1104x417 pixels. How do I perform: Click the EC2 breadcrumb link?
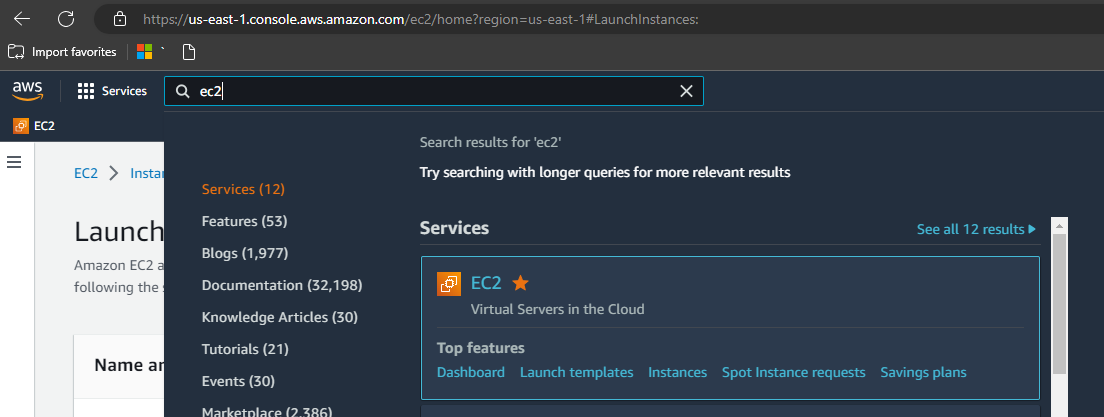click(x=86, y=173)
